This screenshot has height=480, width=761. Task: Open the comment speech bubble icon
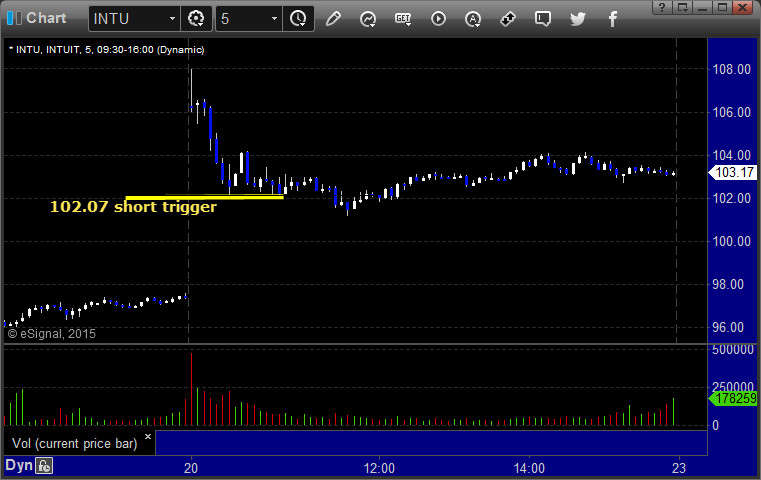[543, 19]
